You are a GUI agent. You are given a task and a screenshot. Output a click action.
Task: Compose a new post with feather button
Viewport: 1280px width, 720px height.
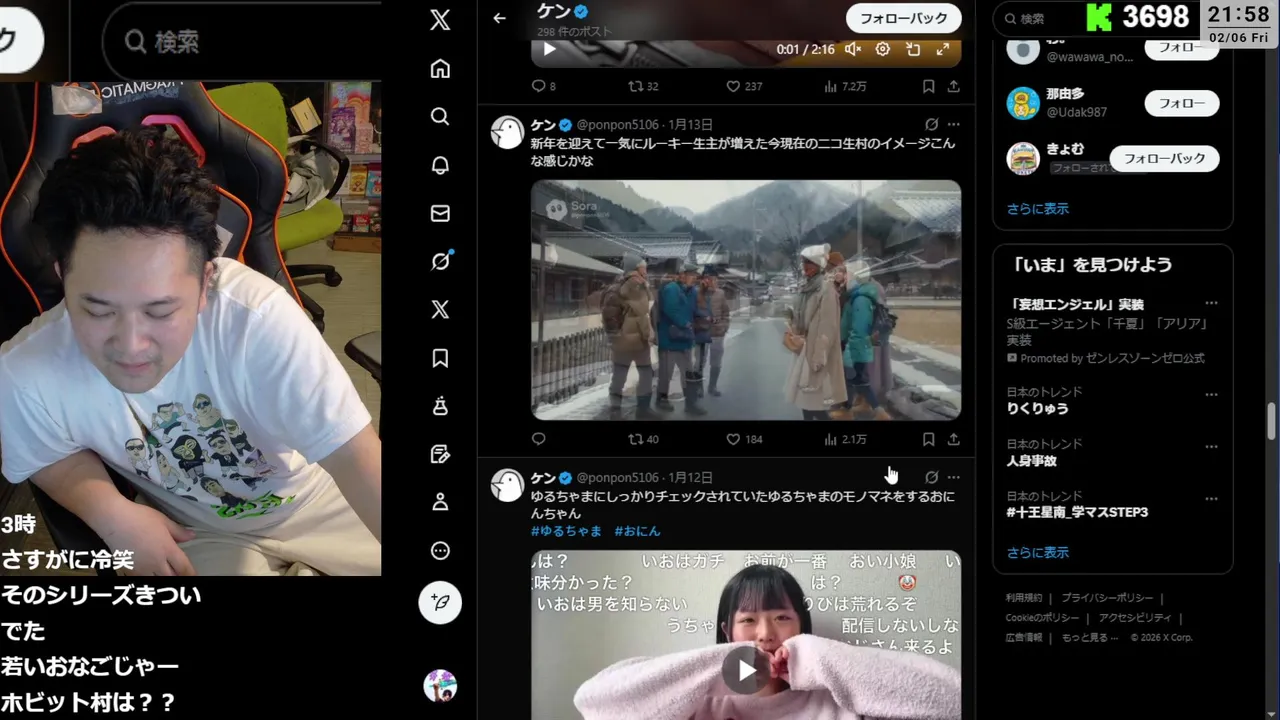pyautogui.click(x=440, y=603)
